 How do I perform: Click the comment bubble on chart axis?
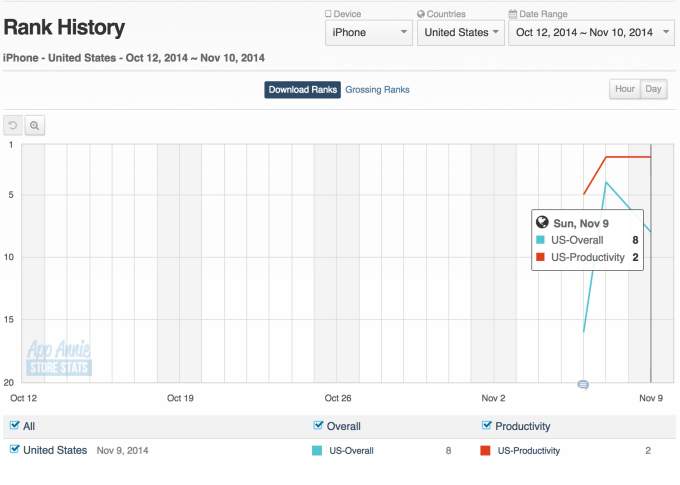(x=583, y=384)
